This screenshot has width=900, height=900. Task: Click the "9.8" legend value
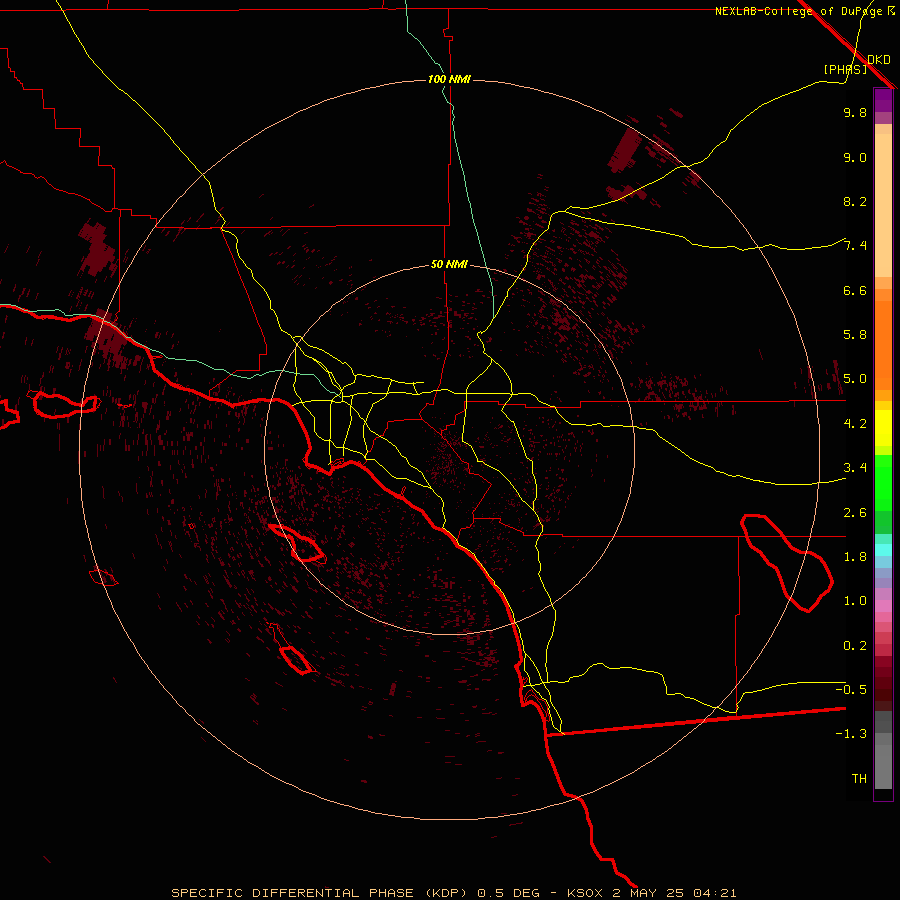pos(855,112)
